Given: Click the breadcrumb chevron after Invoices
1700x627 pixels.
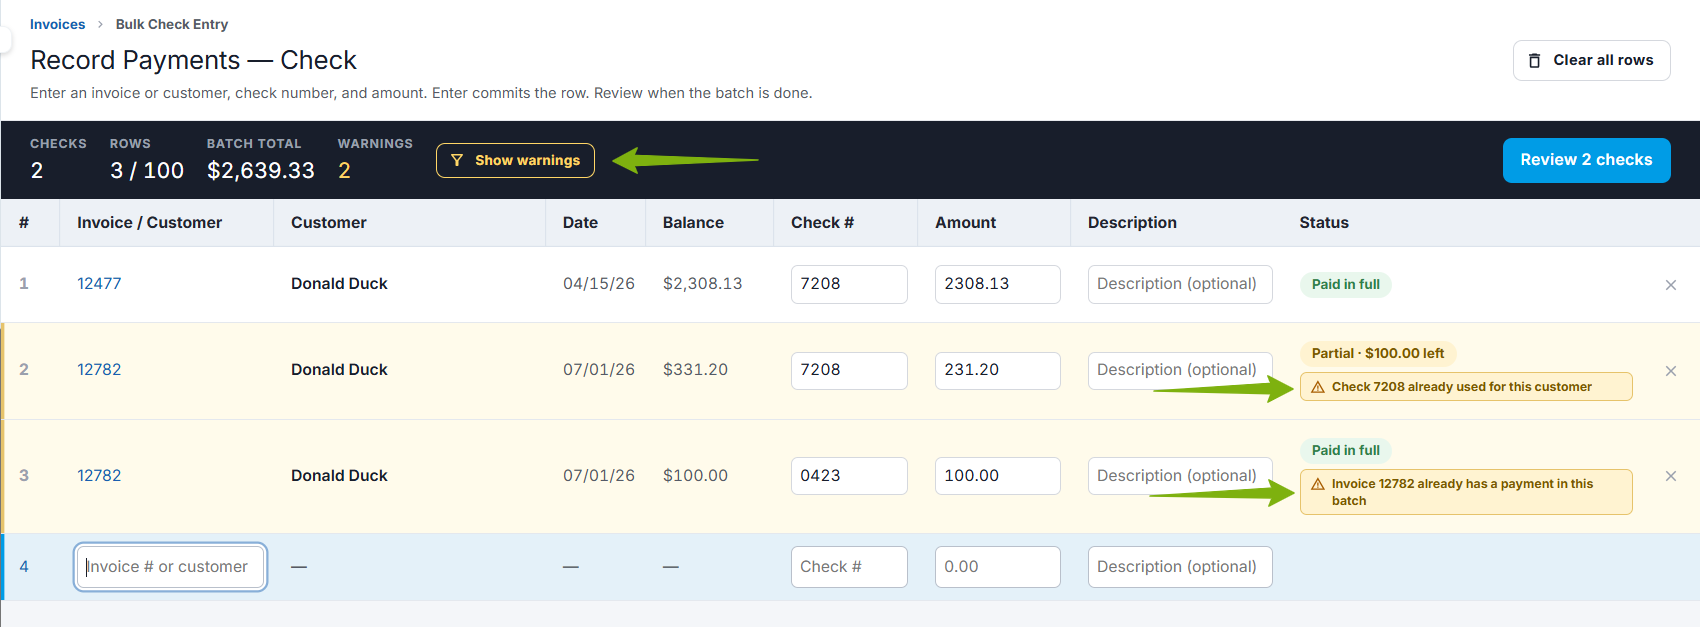Looking at the screenshot, I should point(100,24).
